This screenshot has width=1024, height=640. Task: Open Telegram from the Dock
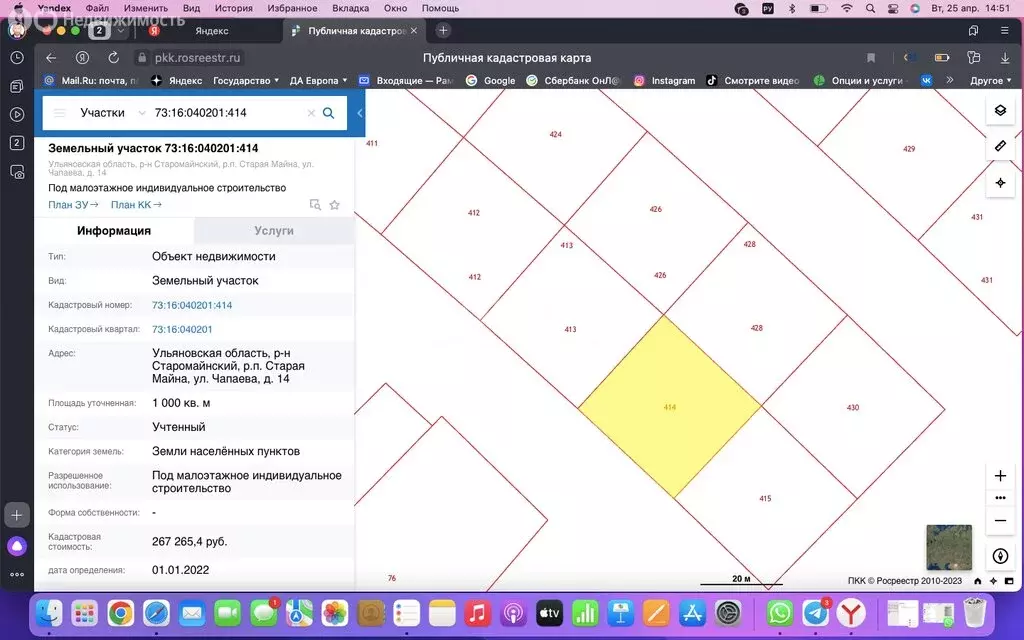click(815, 613)
